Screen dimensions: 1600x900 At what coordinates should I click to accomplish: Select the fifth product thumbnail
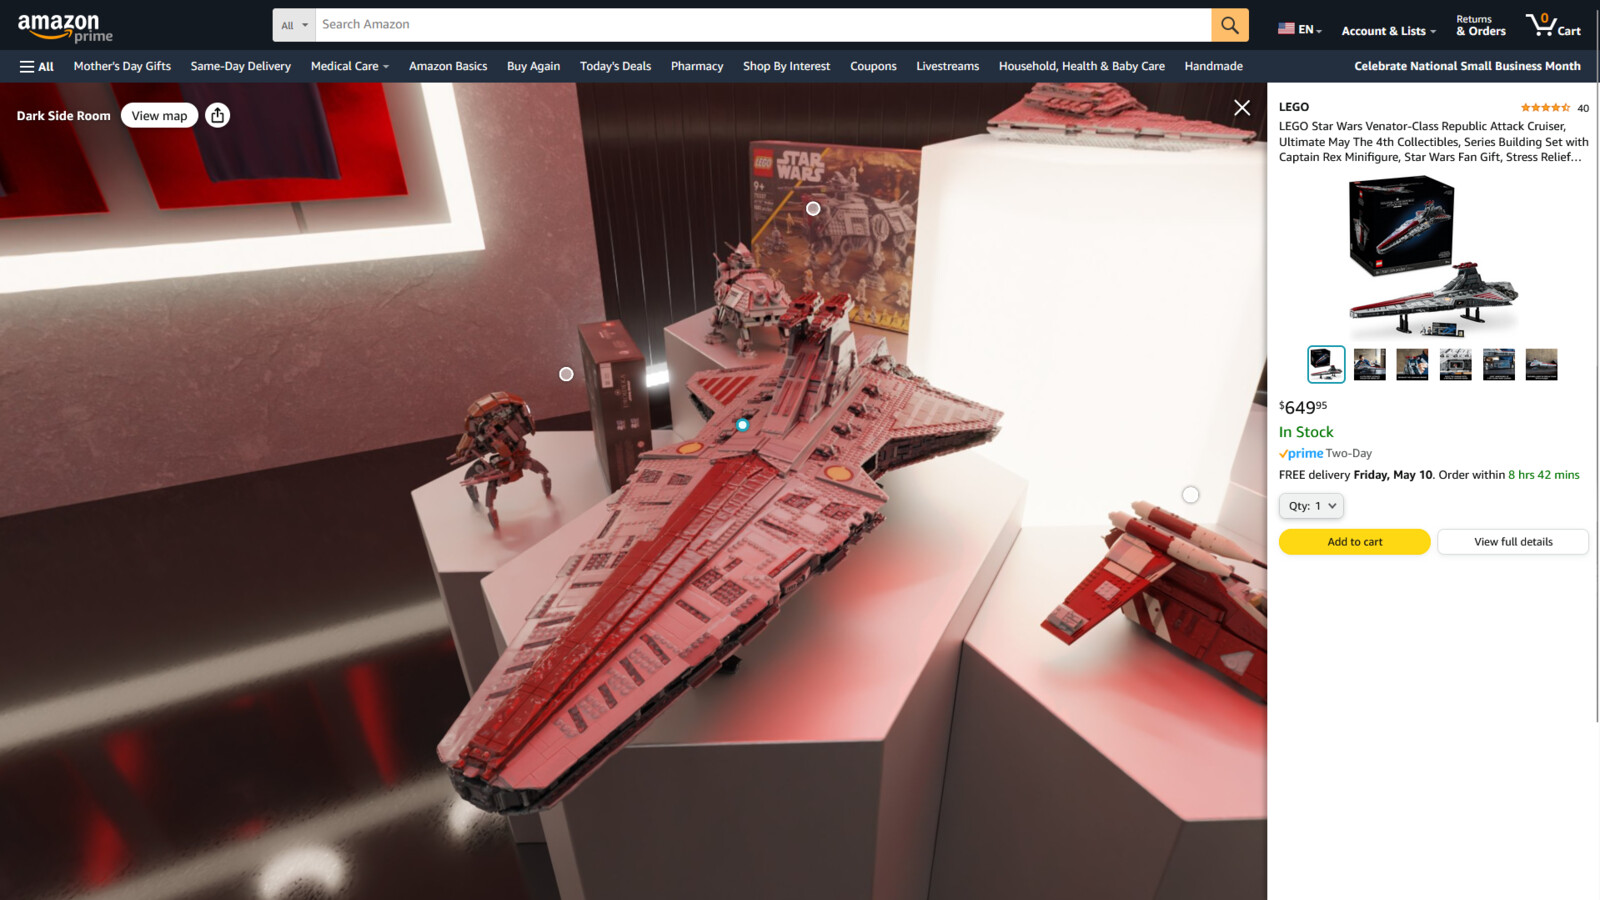click(x=1498, y=364)
